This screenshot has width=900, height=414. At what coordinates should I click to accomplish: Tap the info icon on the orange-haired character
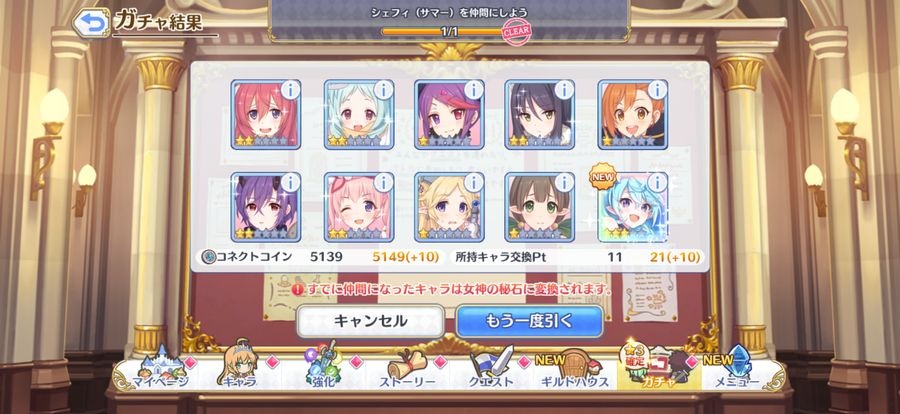coord(657,90)
